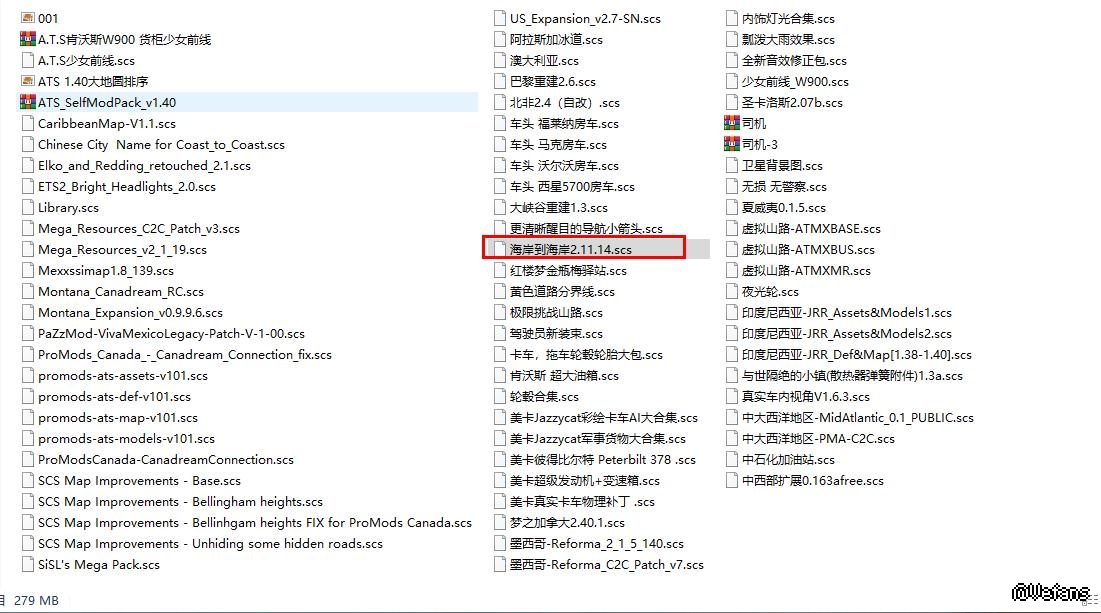Click the icon of ATS 1.40大地图排序

[x=28, y=81]
